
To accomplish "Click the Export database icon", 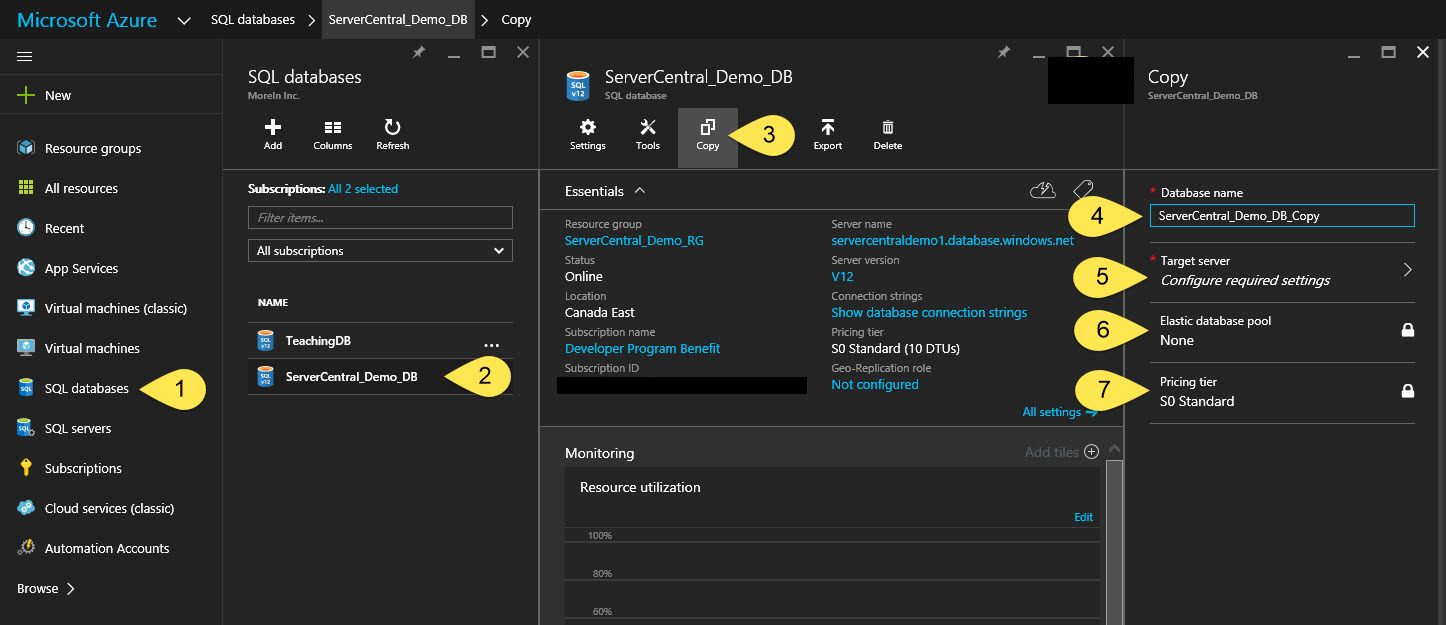I will coord(827,135).
